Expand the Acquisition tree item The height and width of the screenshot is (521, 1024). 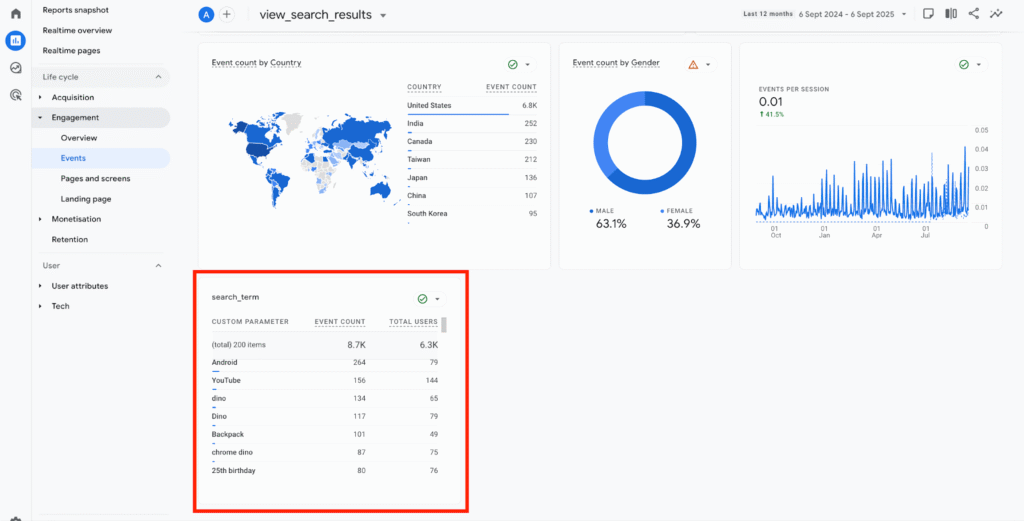(x=40, y=98)
